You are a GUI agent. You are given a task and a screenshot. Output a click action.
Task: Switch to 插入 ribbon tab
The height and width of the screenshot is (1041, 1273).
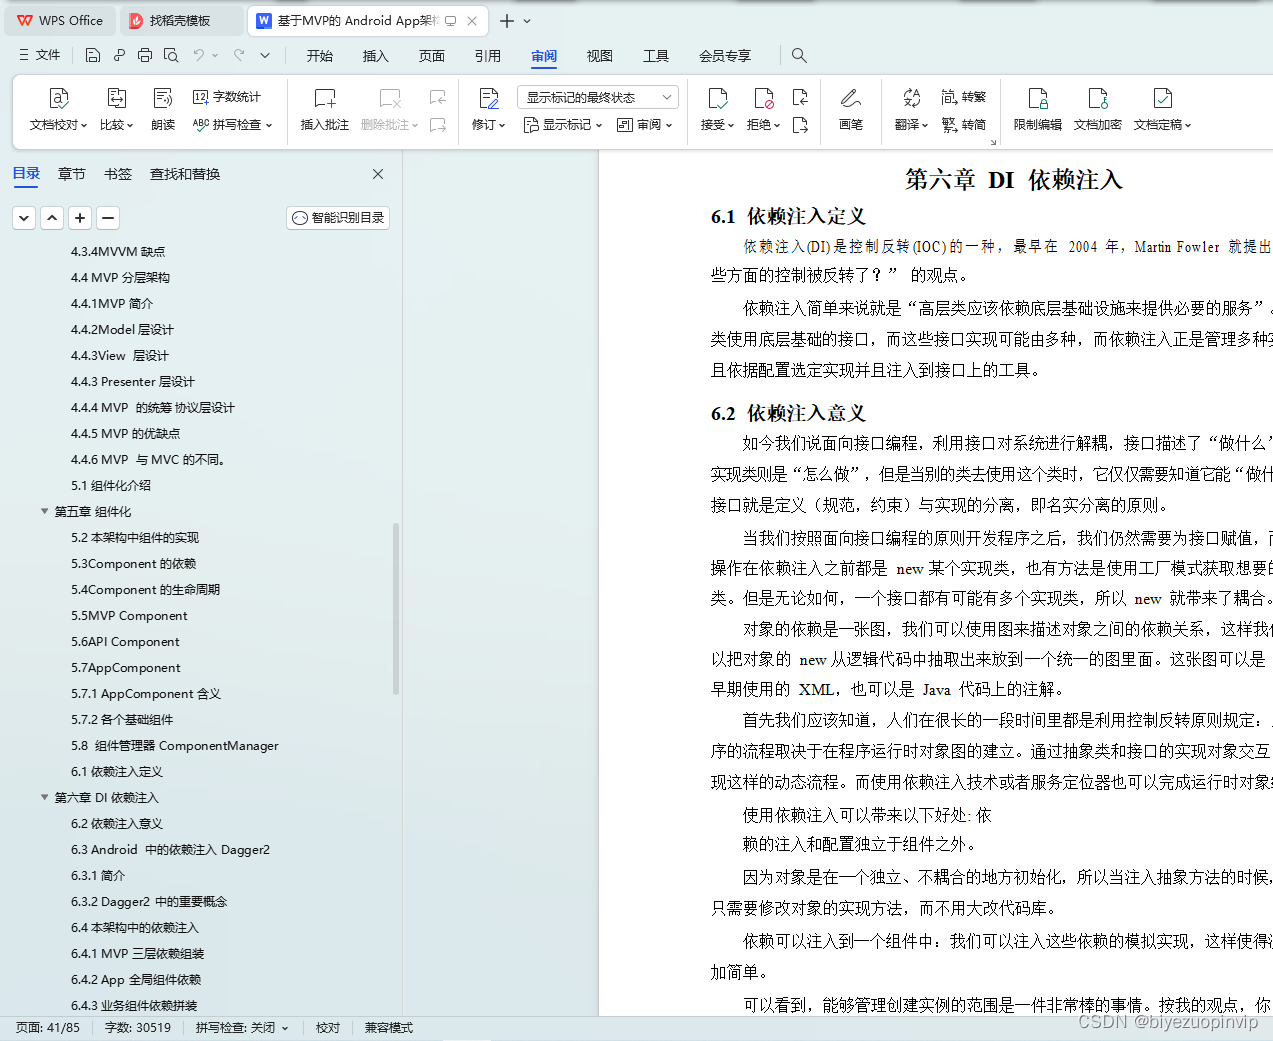[376, 56]
